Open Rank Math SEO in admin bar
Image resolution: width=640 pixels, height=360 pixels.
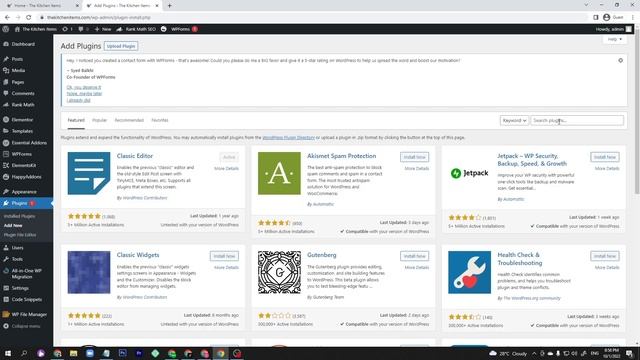point(136,29)
